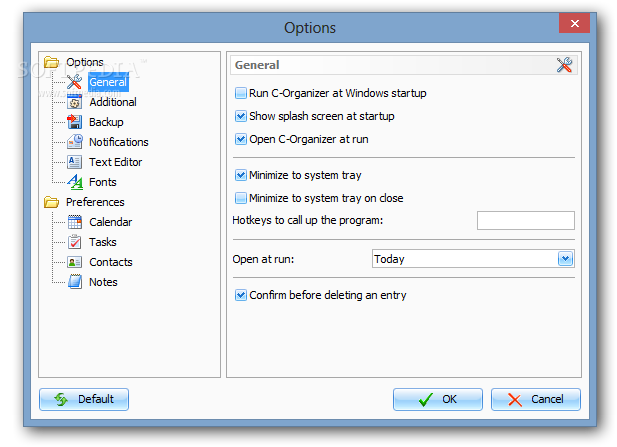Click the Contacts card icon

(x=74, y=262)
